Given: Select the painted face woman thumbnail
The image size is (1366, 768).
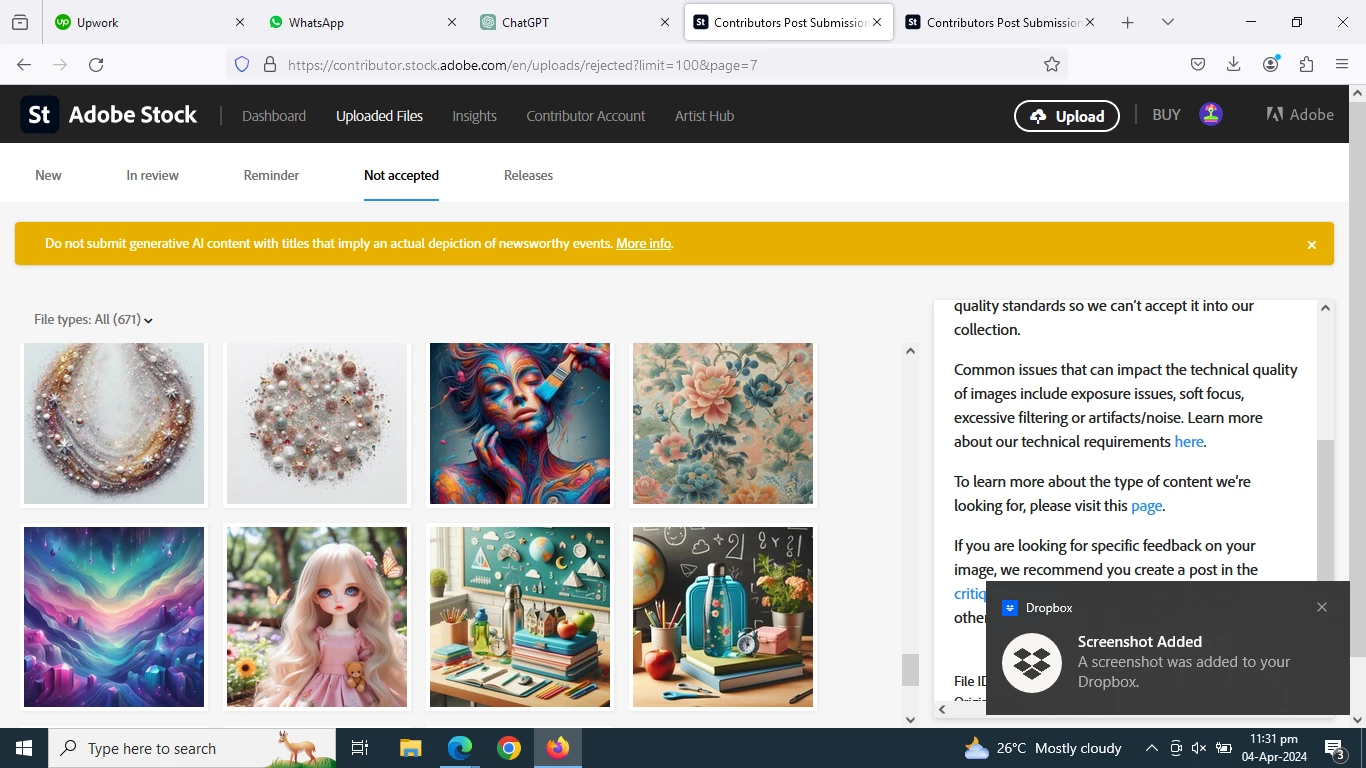Looking at the screenshot, I should [520, 424].
